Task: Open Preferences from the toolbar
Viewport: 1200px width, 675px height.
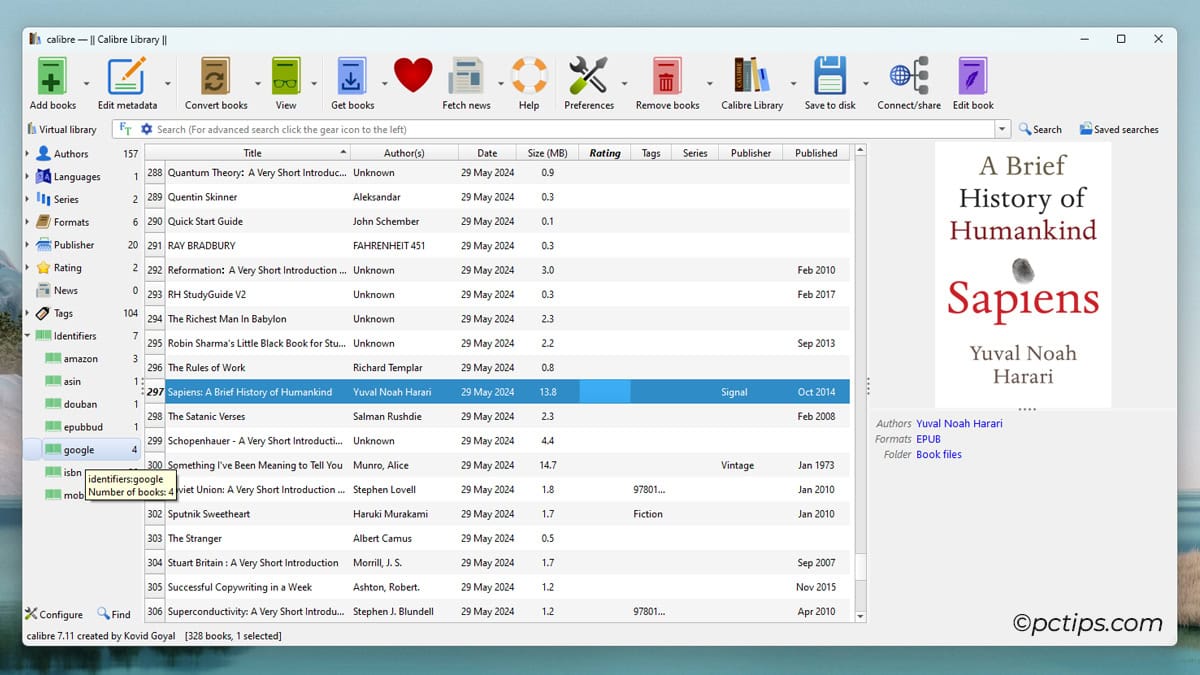Action: click(588, 78)
